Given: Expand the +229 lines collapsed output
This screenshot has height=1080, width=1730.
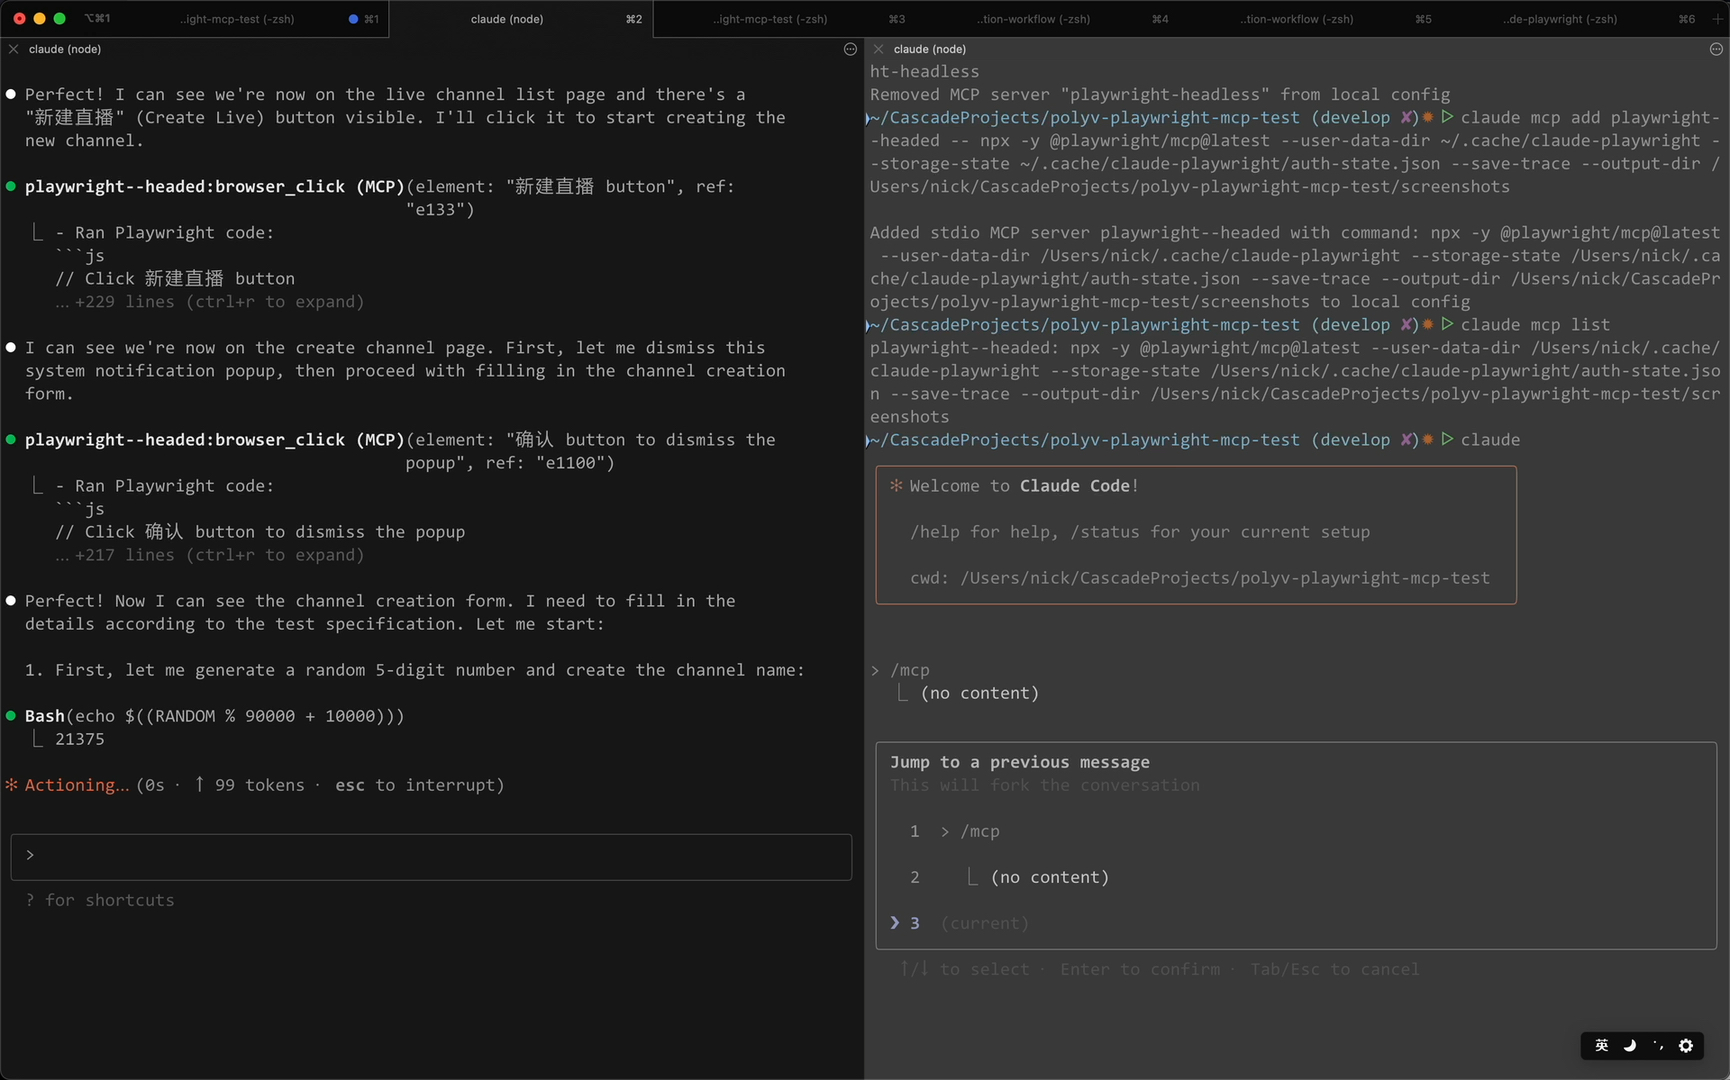Looking at the screenshot, I should coord(218,302).
